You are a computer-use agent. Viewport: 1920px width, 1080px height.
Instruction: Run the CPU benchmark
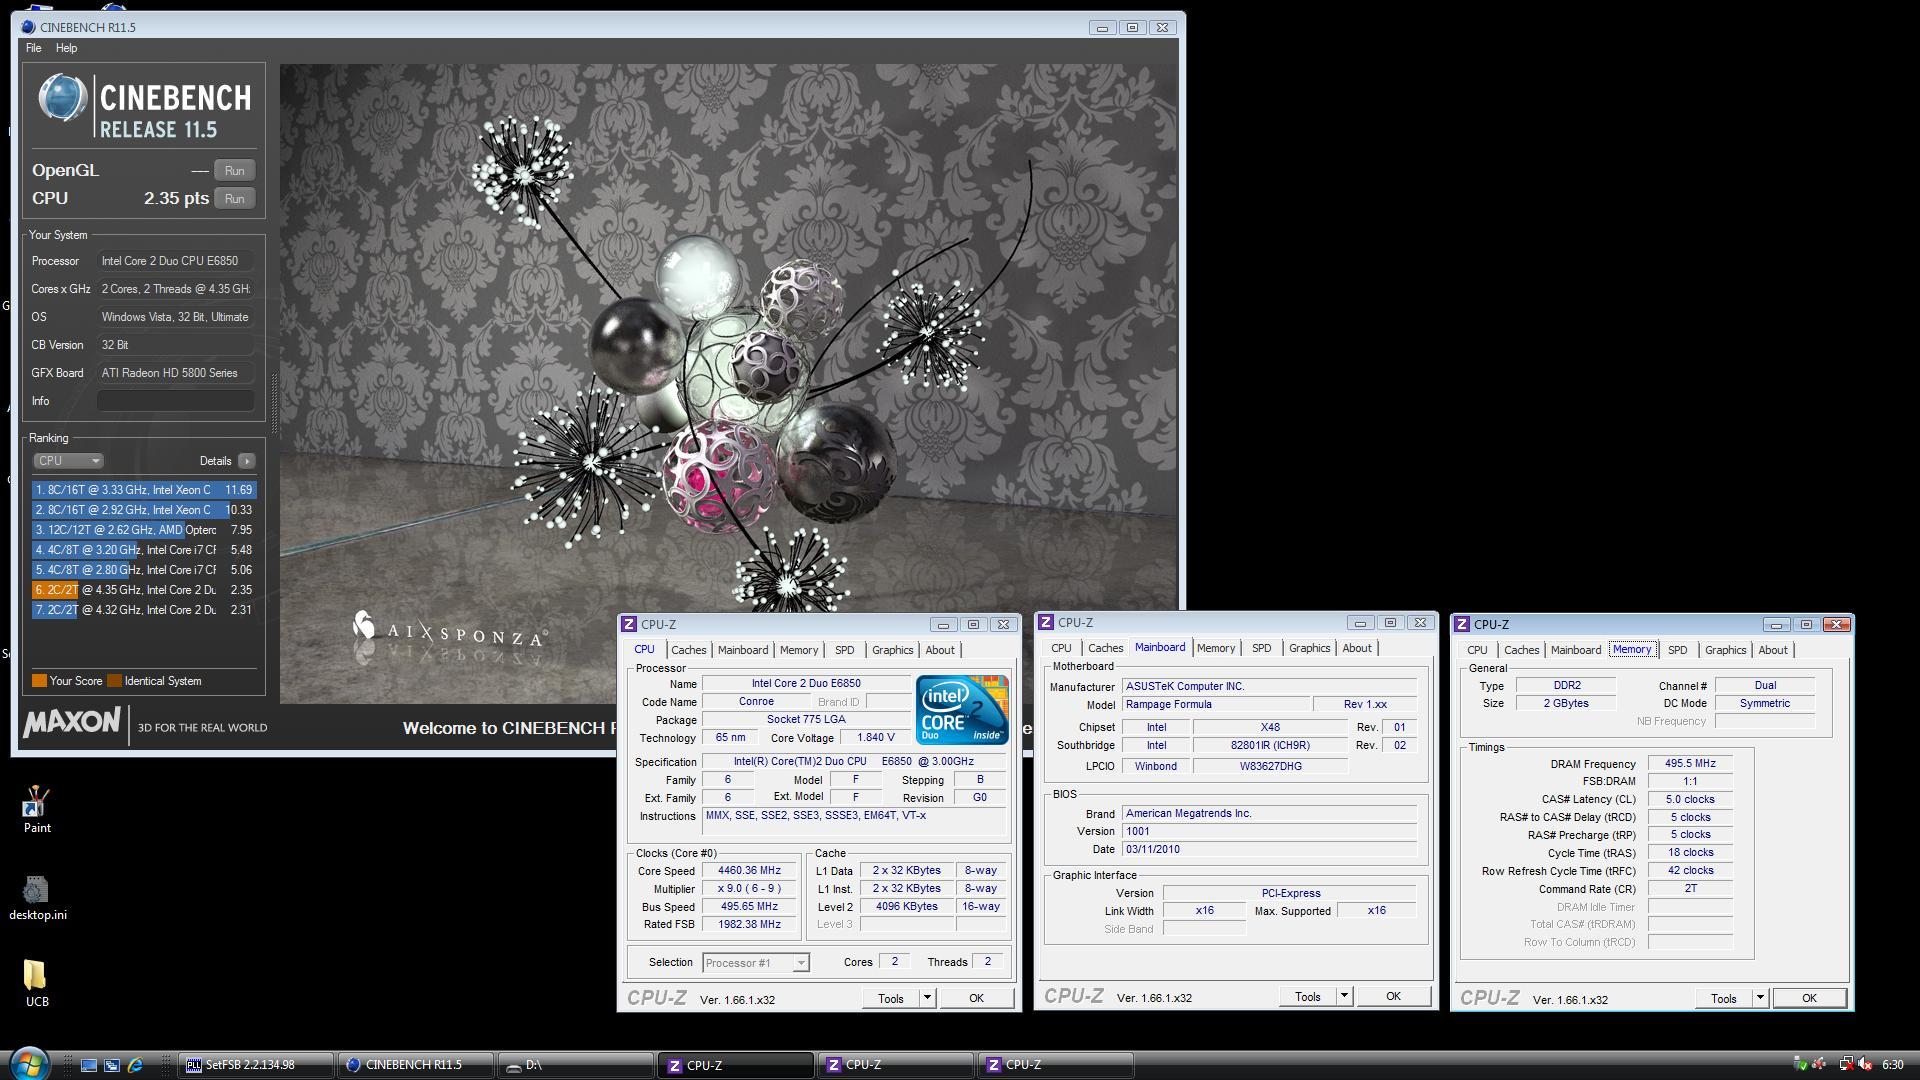coord(235,199)
